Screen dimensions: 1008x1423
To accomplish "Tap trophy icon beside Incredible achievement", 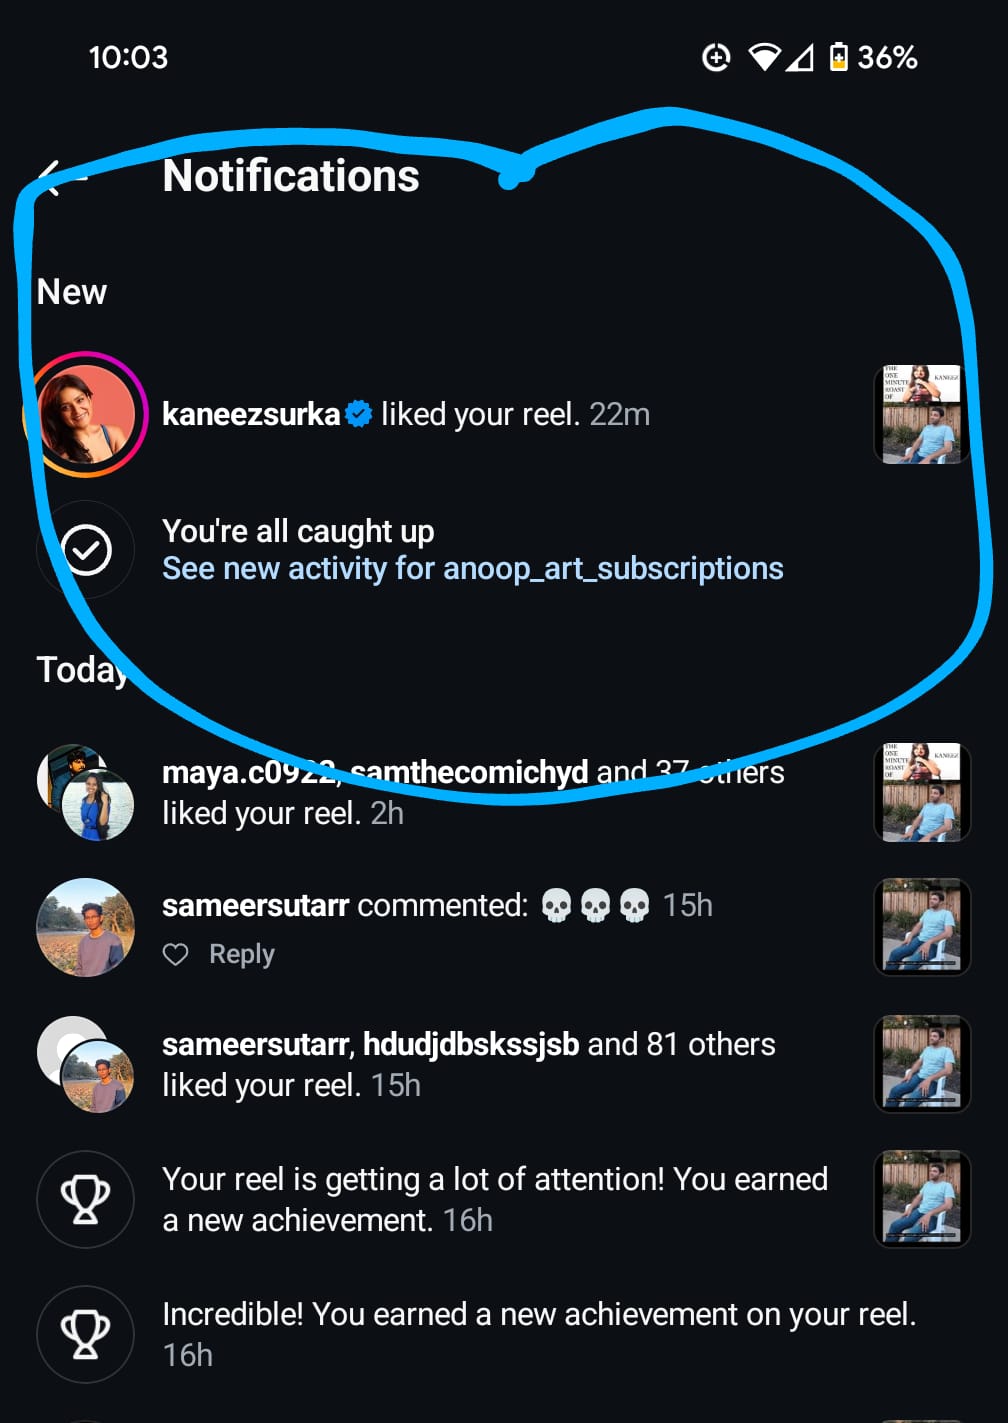I will click(86, 1334).
